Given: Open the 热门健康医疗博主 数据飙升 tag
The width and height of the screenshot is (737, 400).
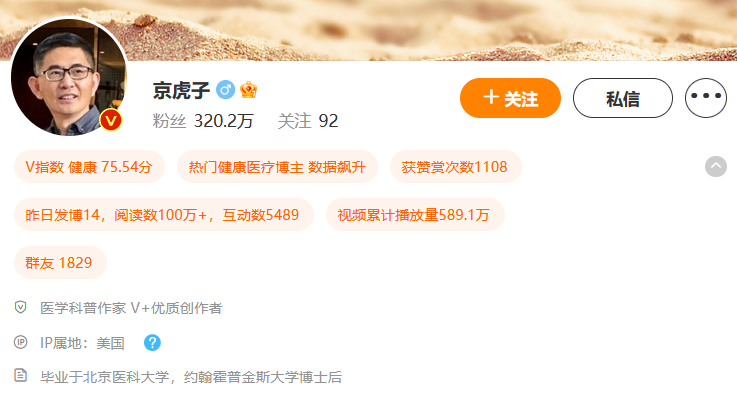Looking at the screenshot, I should [277, 167].
